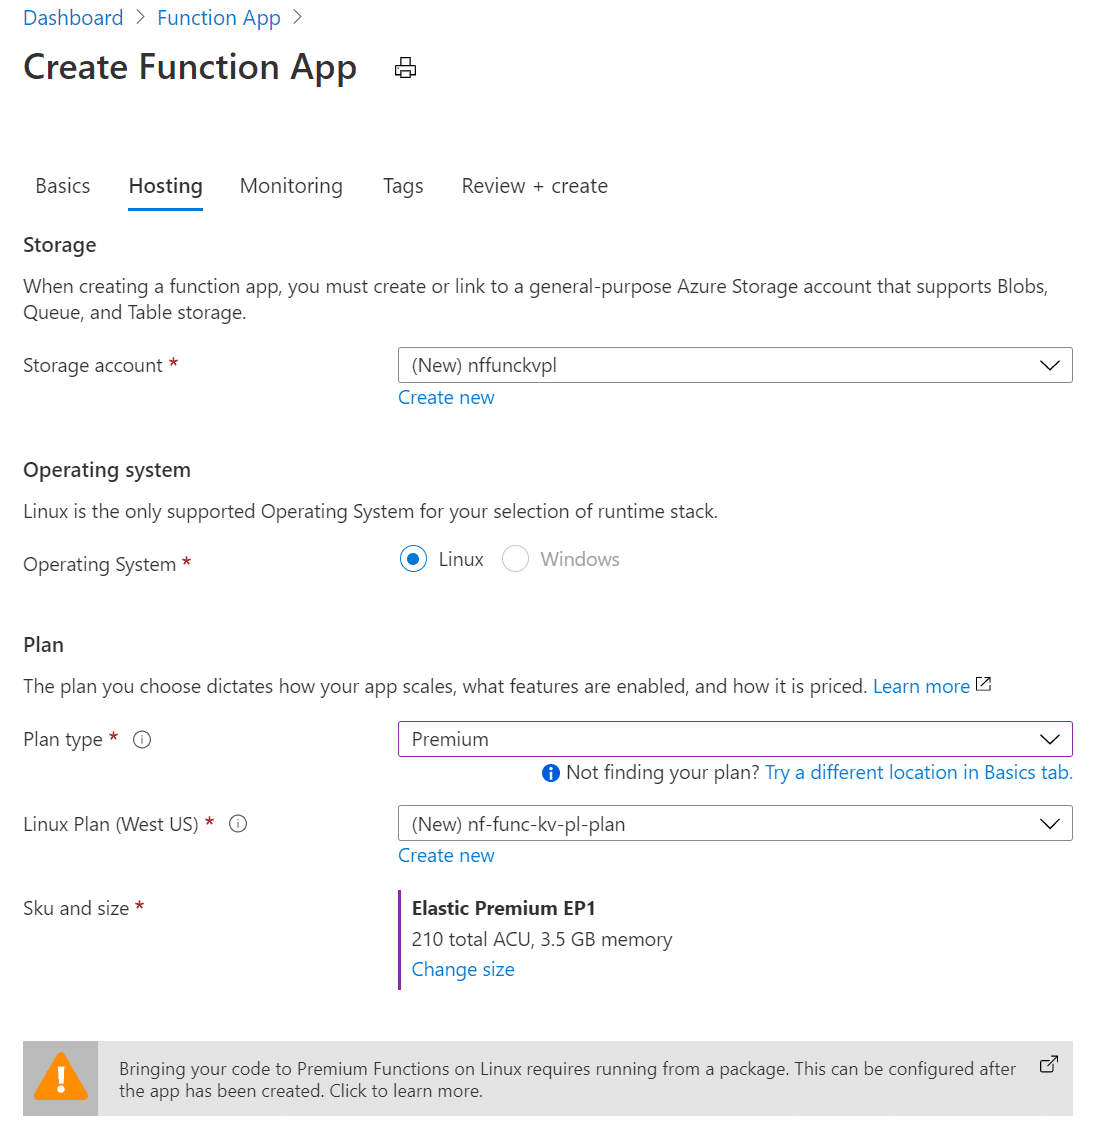Open the Linux Plan dropdown showing nf-func-kv-pl-plan
This screenshot has height=1142, width=1094.
point(1049,823)
